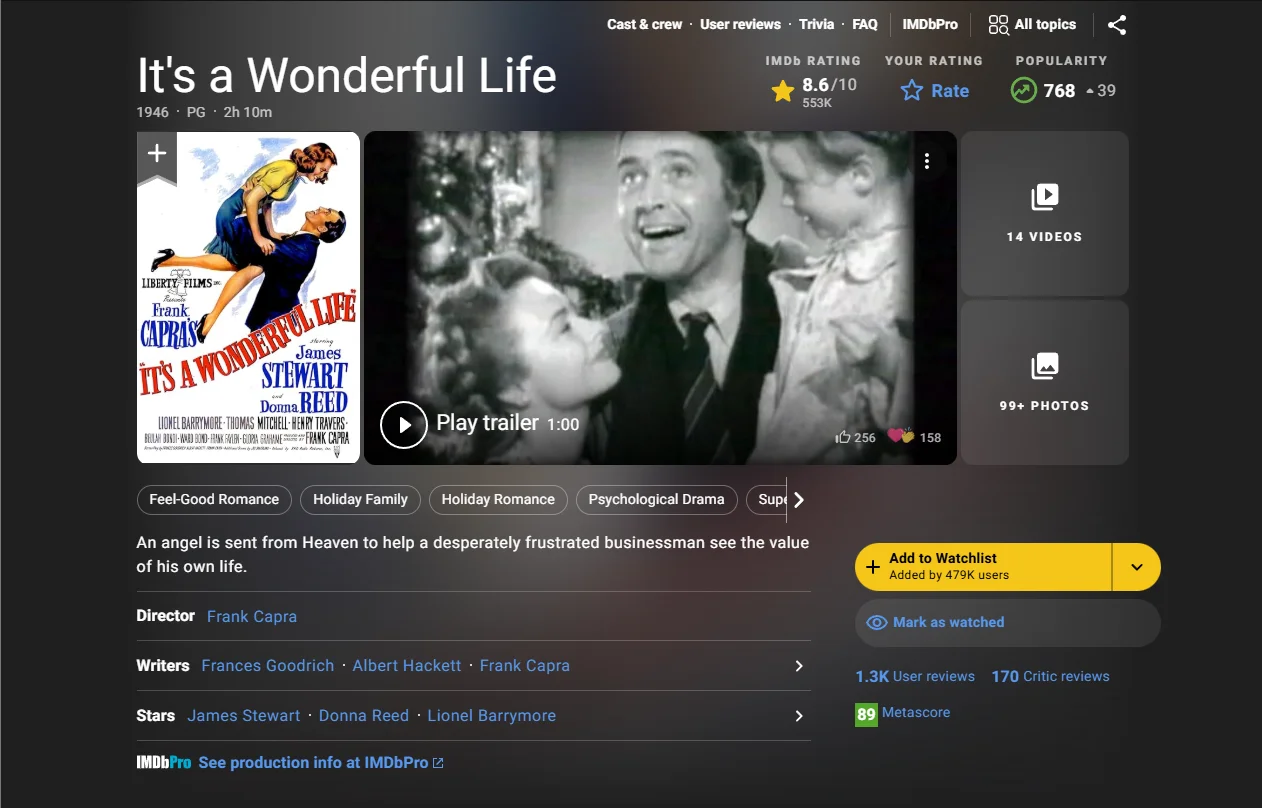Click the Rate star icon
Screen dimensions: 1262x808
tap(911, 90)
